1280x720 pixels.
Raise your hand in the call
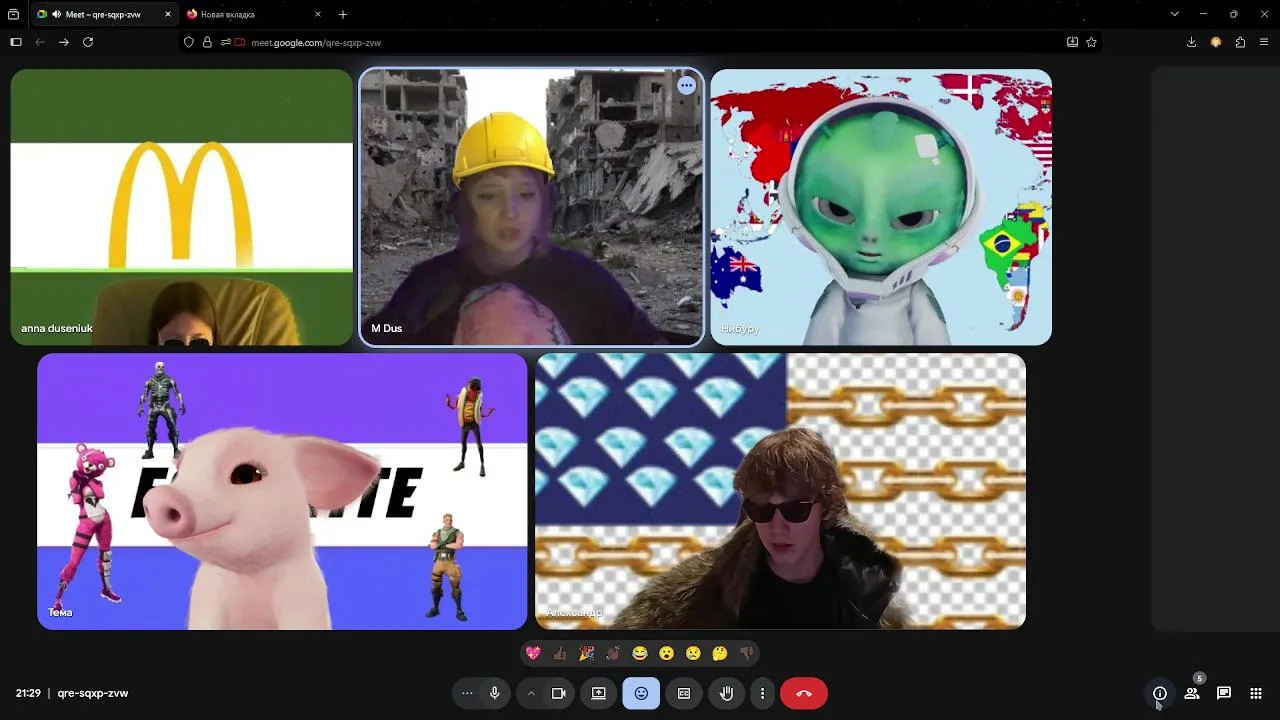point(727,693)
